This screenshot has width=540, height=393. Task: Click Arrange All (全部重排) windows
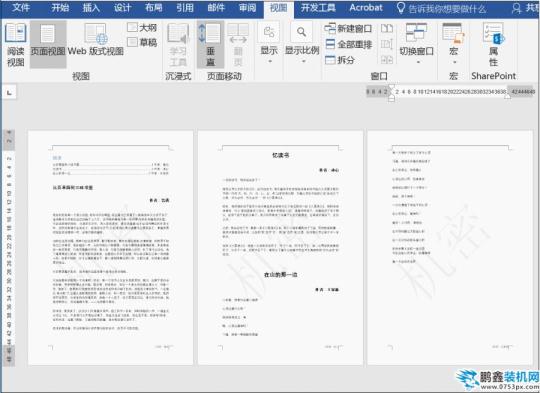(x=348, y=44)
